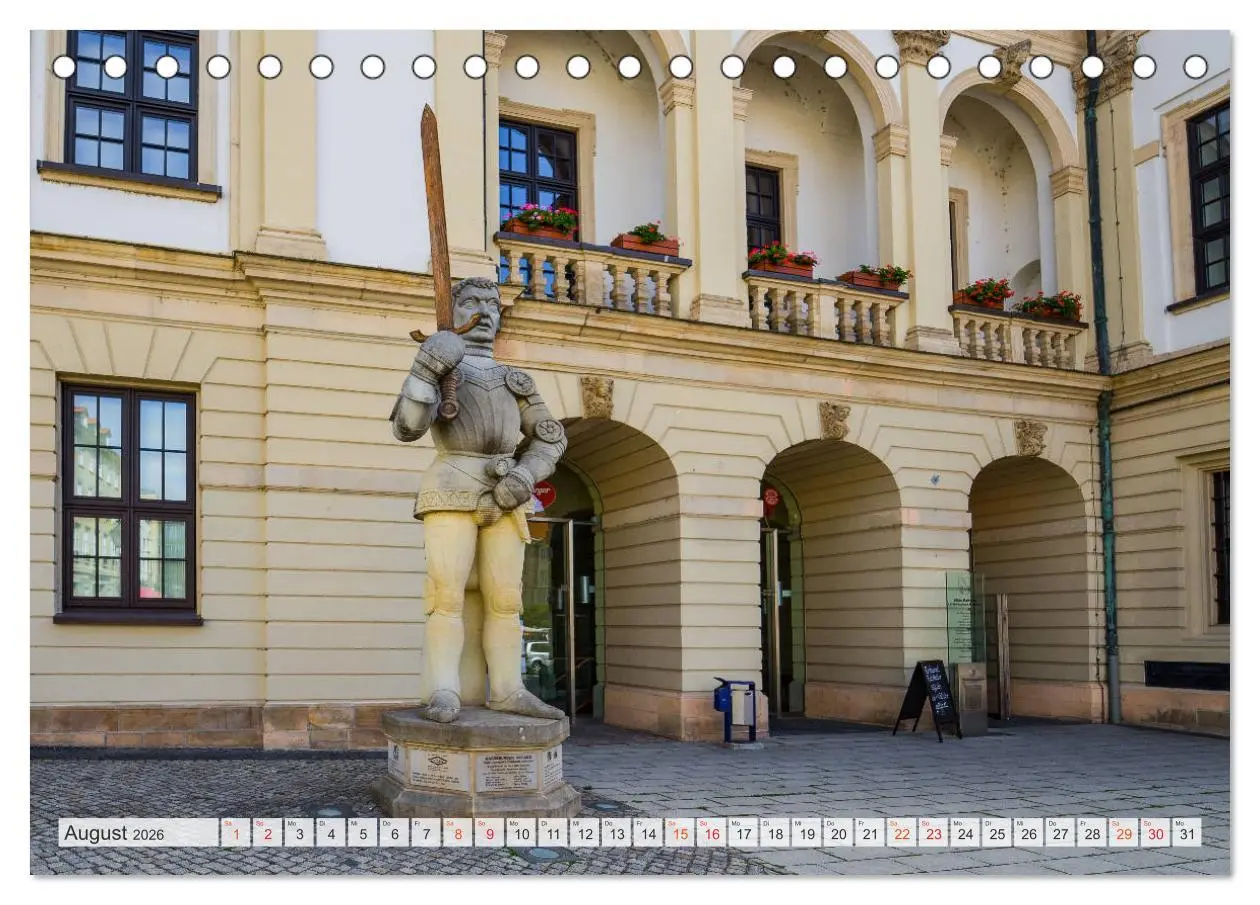Pick red weekend date 16

coord(711,832)
